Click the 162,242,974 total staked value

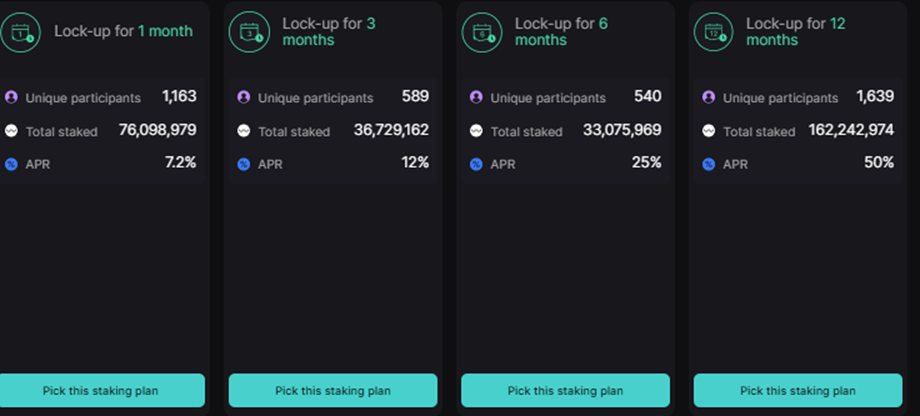[x=847, y=130]
